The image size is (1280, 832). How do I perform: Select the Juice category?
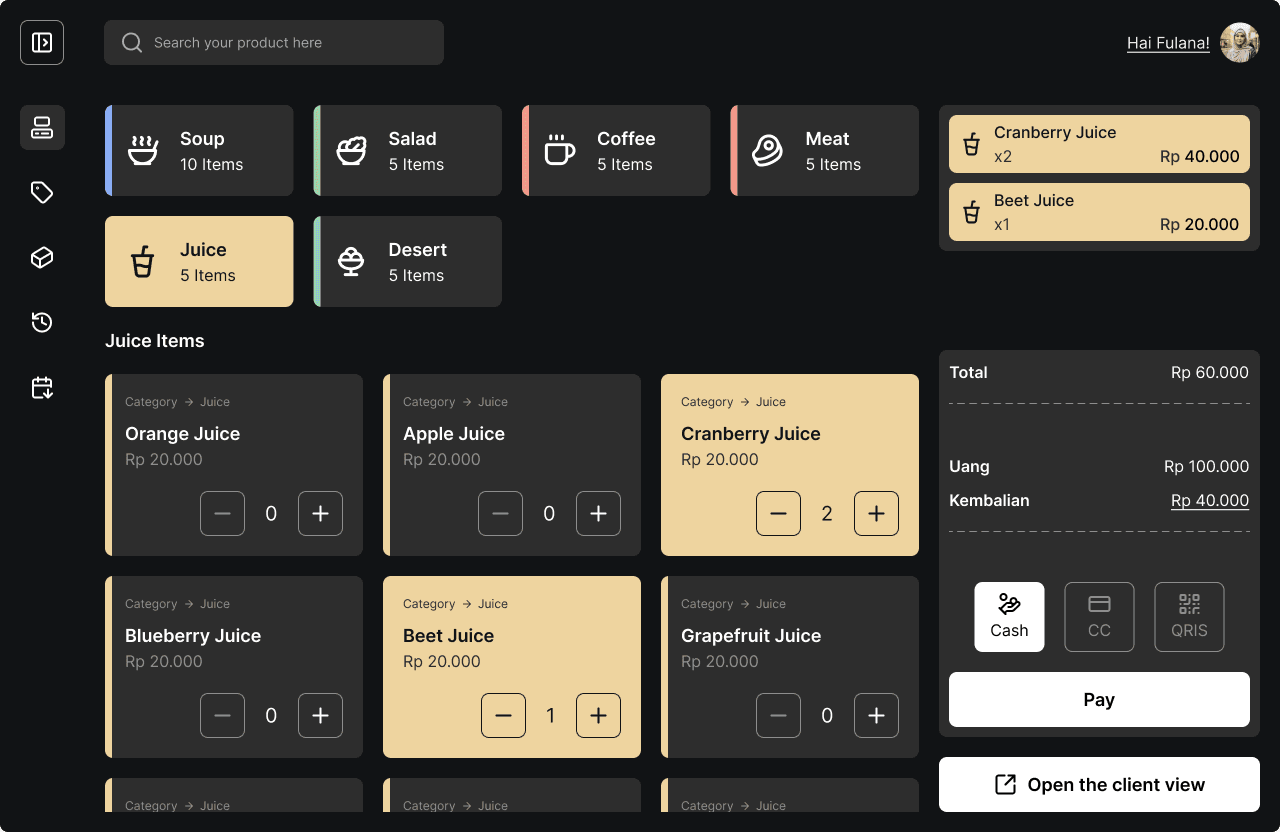(x=199, y=261)
